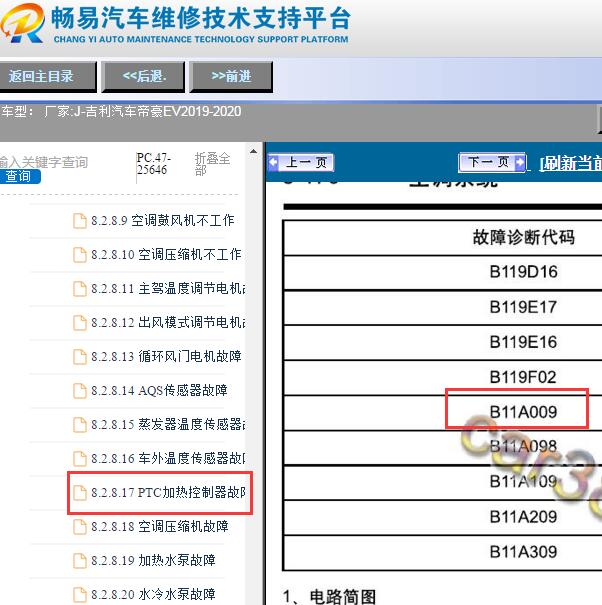The width and height of the screenshot is (602, 605).
Task: Select fault code B11A098
Action: (523, 447)
